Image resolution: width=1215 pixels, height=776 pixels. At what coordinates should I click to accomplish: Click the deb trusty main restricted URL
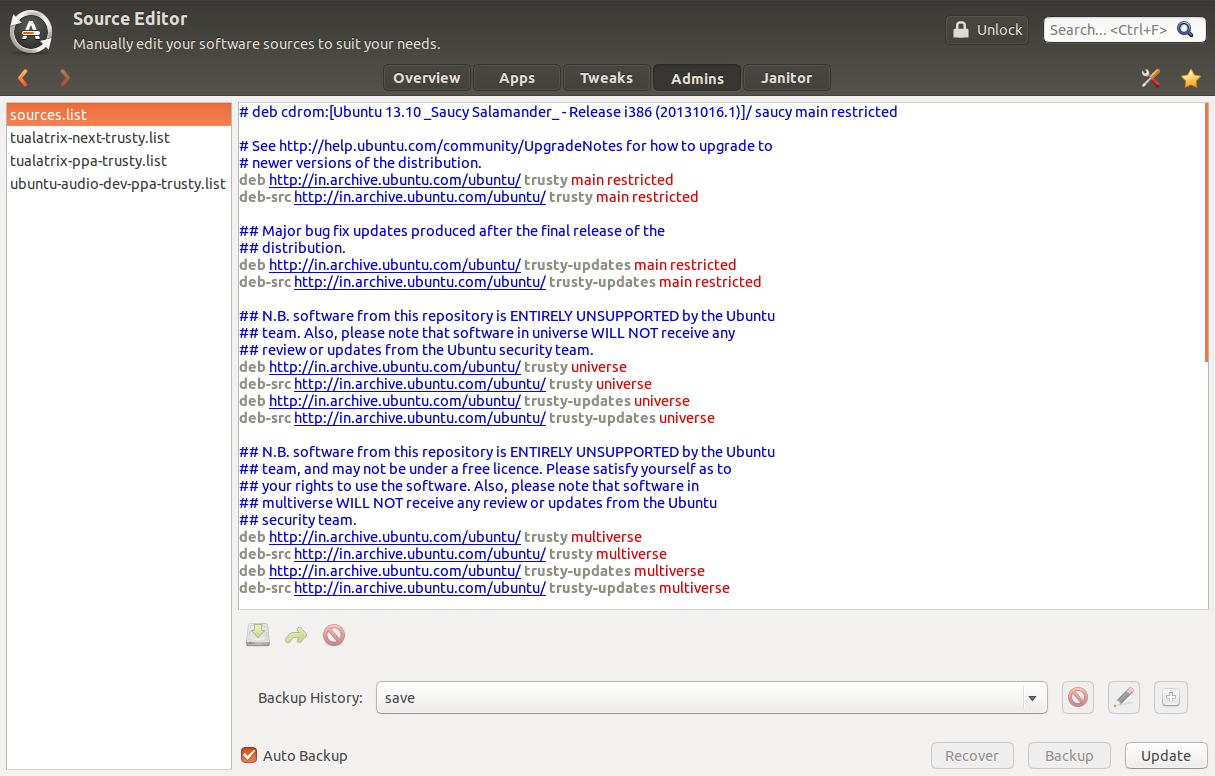pyautogui.click(x=395, y=180)
